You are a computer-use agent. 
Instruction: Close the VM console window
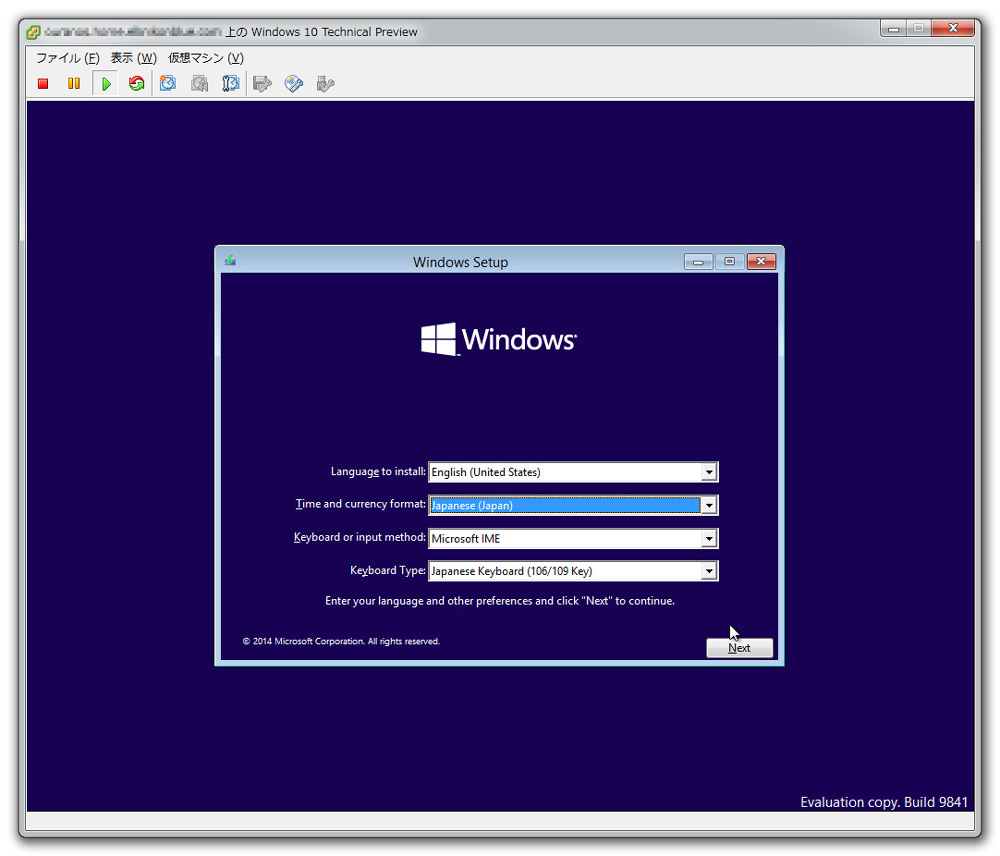[x=953, y=29]
